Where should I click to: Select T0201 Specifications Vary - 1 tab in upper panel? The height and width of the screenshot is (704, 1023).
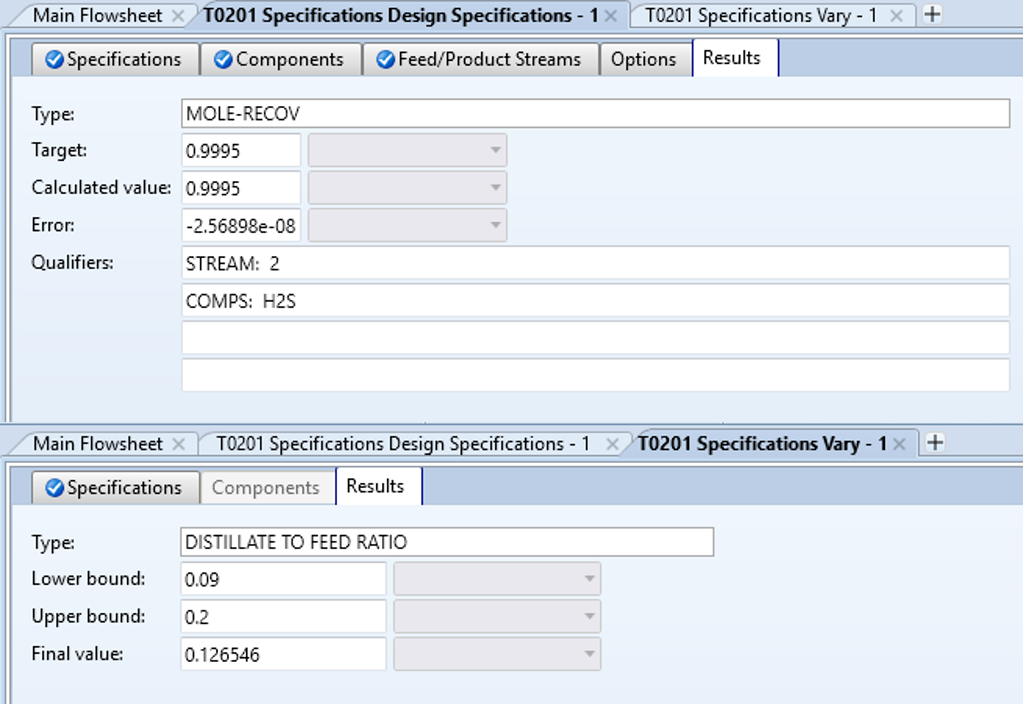tap(761, 15)
